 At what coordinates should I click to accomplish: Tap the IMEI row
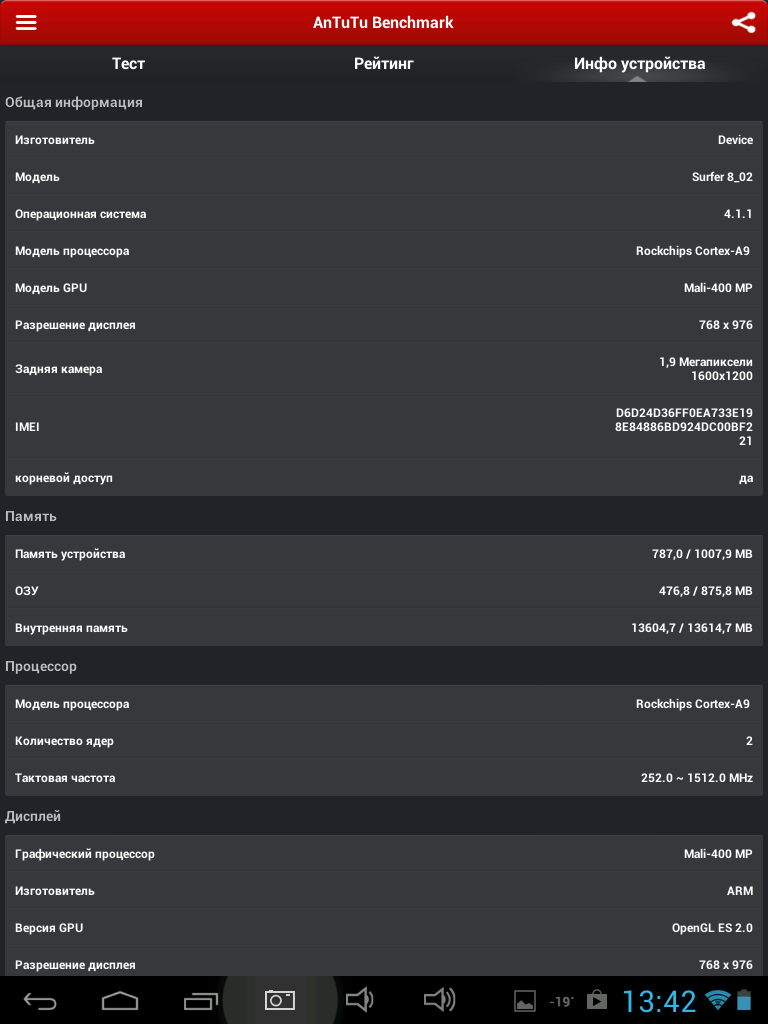[x=384, y=427]
